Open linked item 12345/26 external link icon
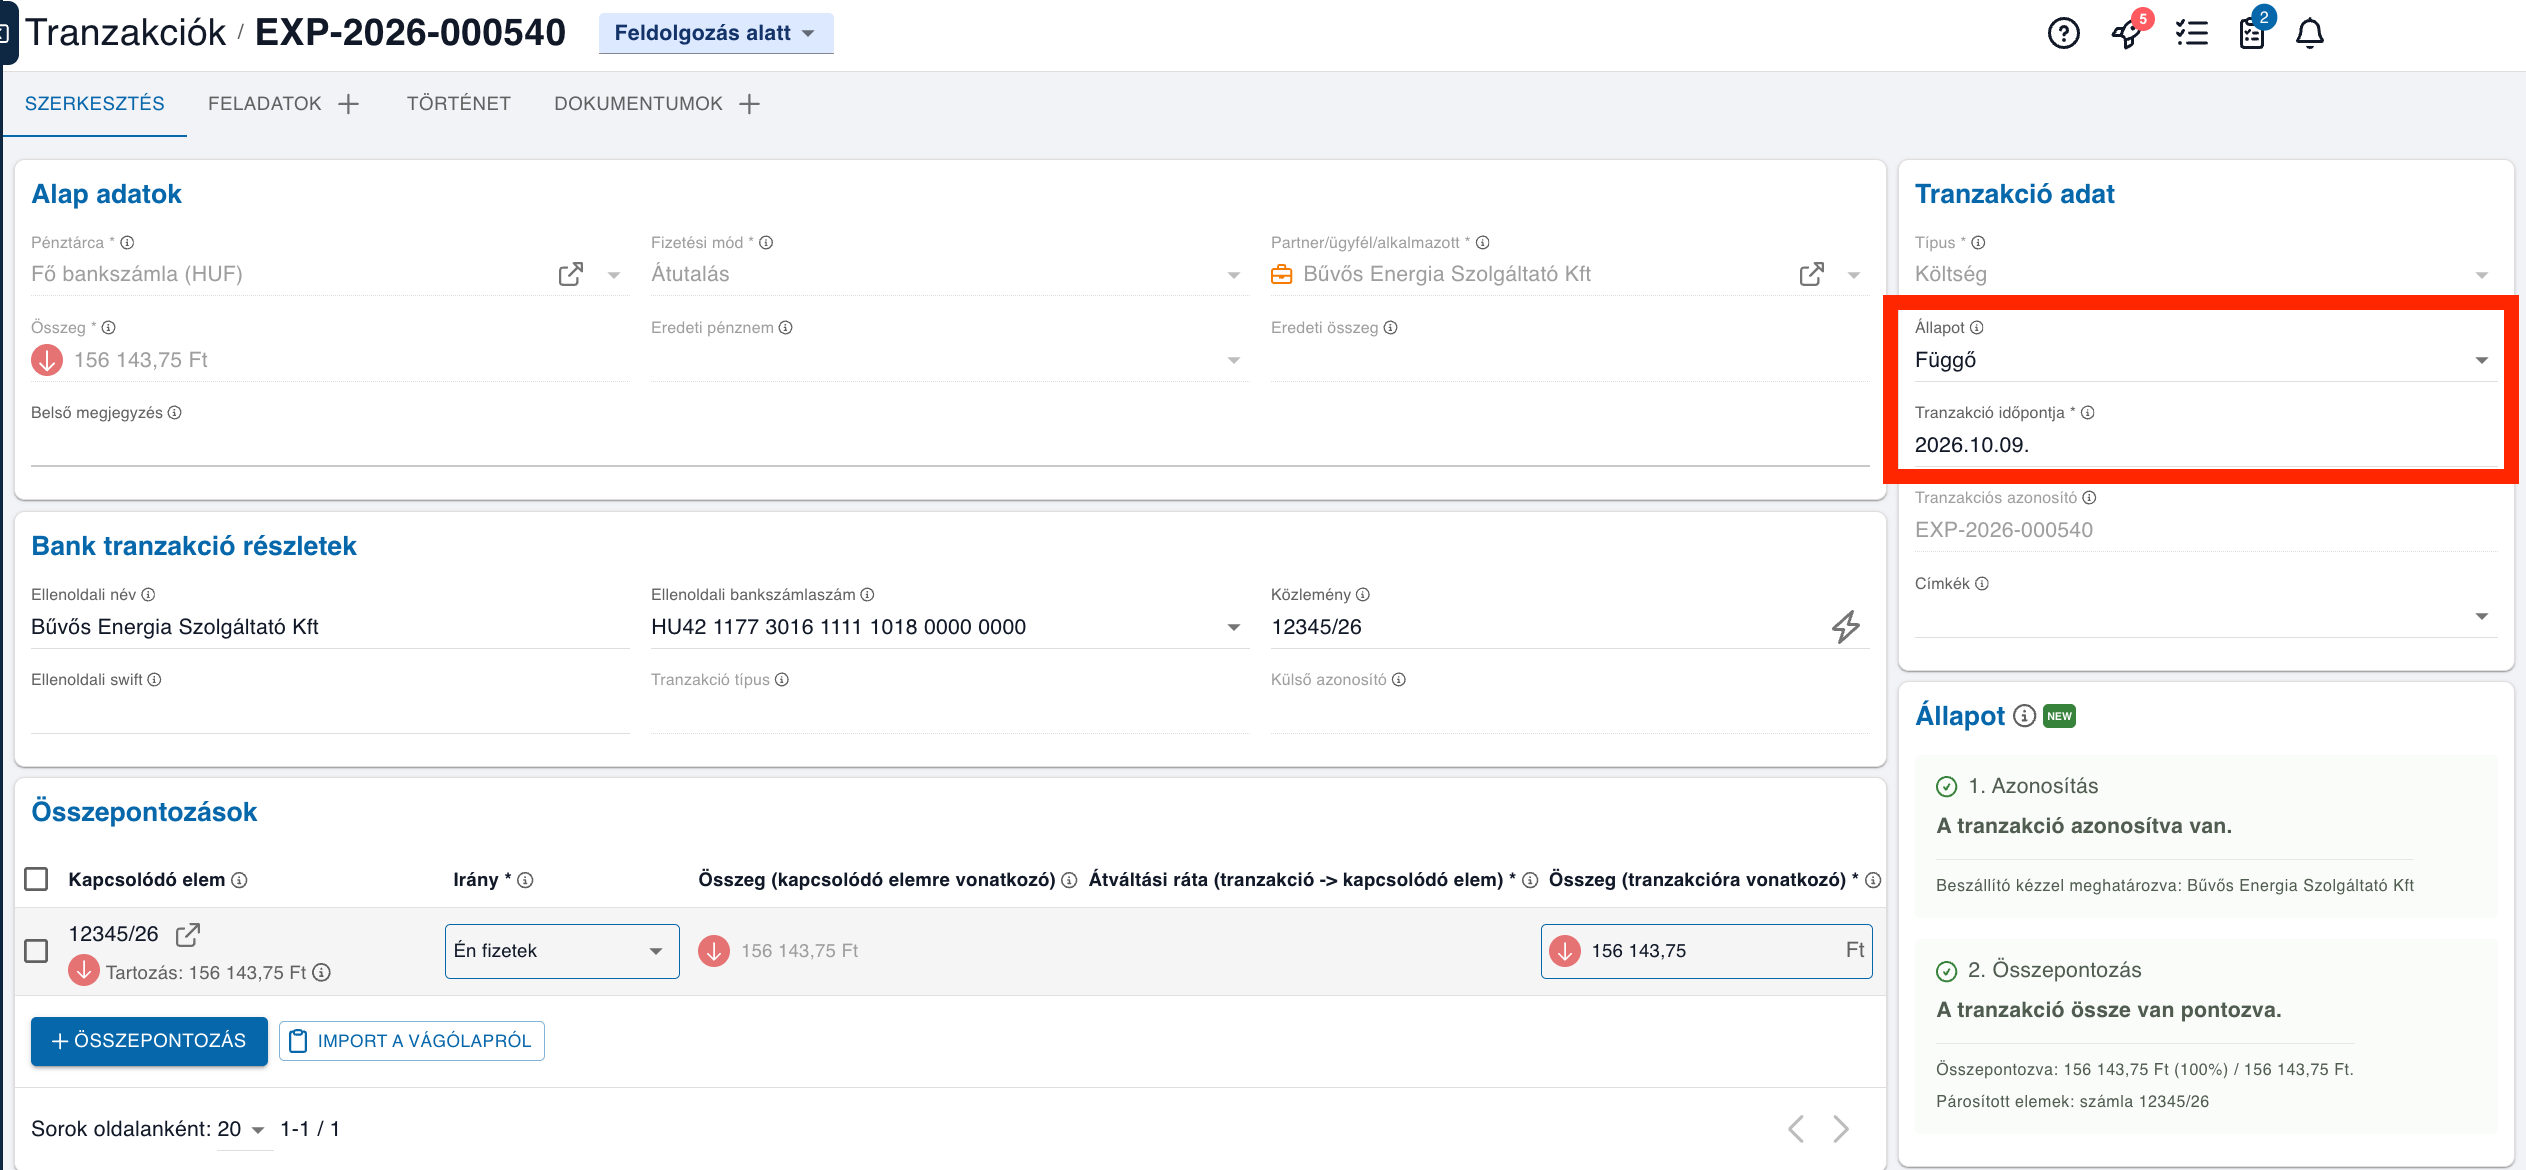 [x=188, y=934]
